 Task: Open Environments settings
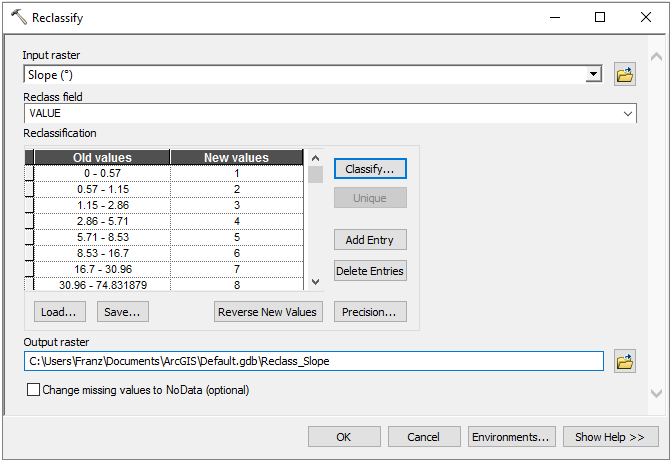coord(511,437)
